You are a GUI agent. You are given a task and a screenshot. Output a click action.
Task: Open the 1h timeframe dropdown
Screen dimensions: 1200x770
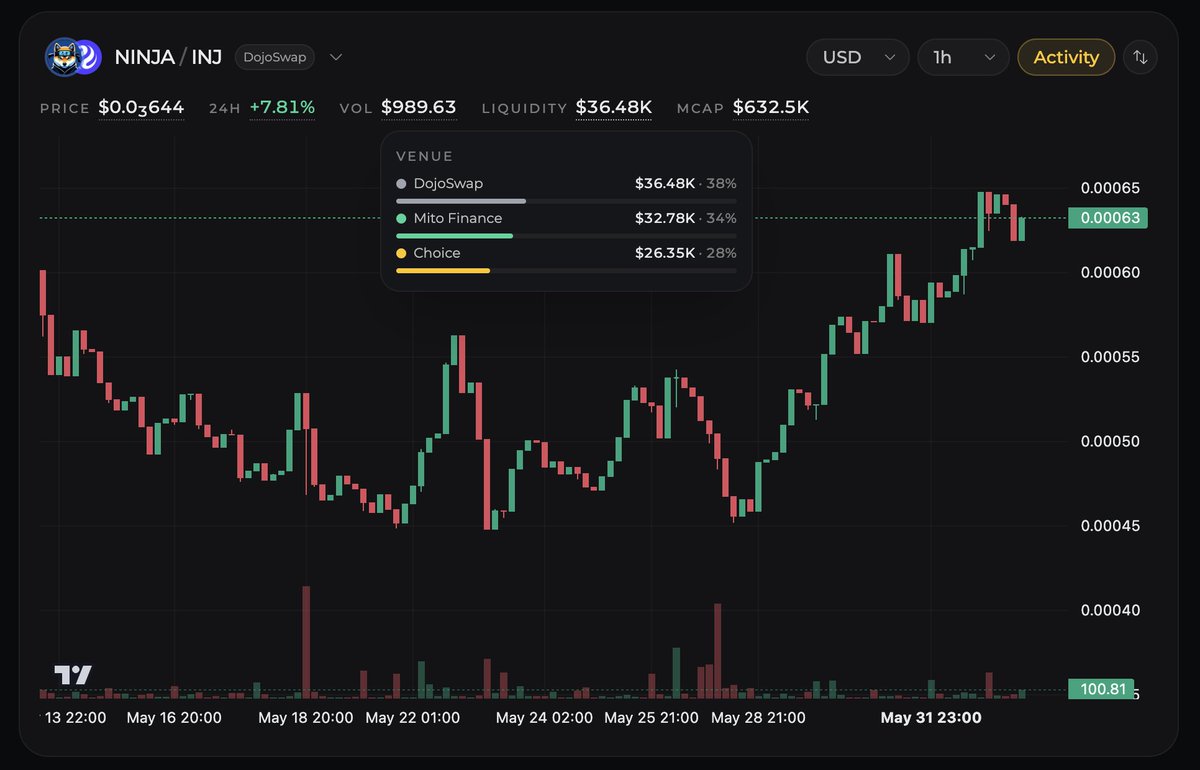click(x=963, y=57)
